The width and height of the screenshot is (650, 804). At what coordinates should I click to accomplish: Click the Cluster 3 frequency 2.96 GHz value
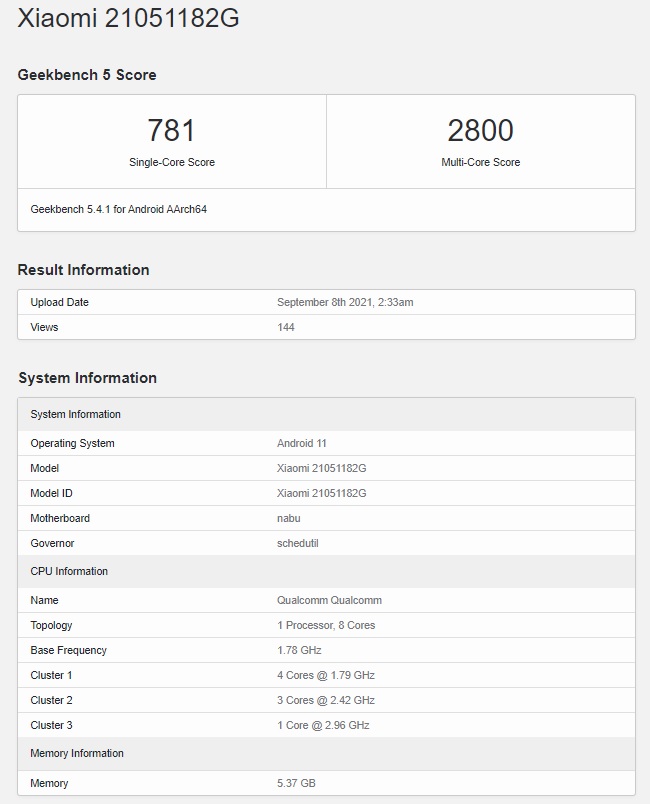323,725
